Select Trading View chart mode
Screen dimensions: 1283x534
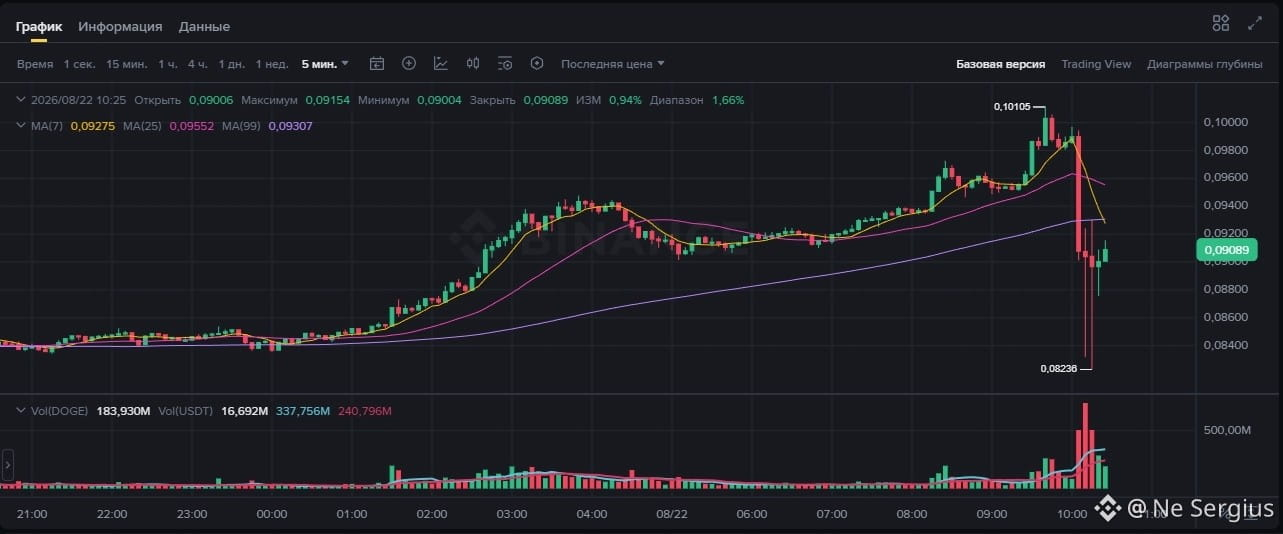click(1096, 64)
